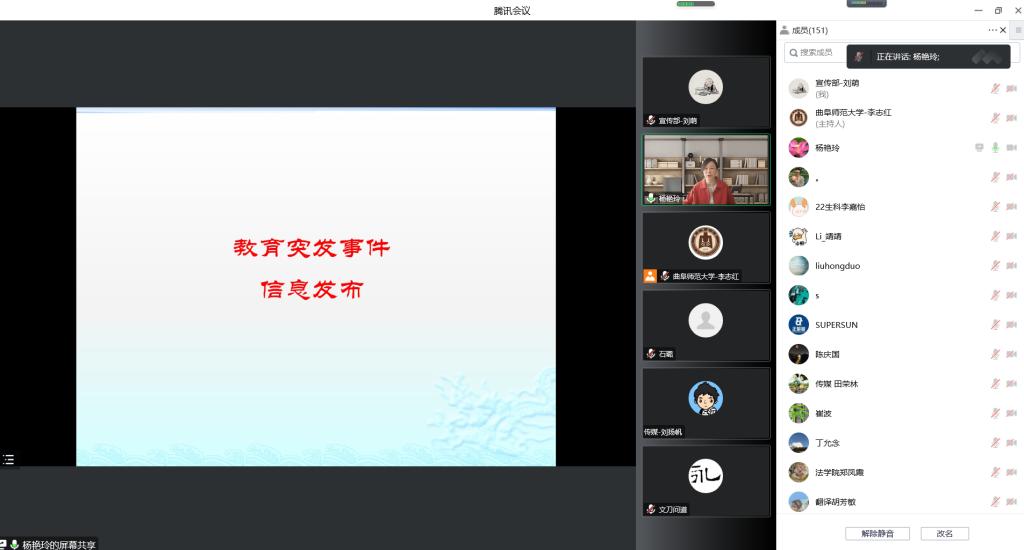Expand the hamburger menu at the panel's top-right
This screenshot has height=550, width=1024.
tap(1018, 30)
